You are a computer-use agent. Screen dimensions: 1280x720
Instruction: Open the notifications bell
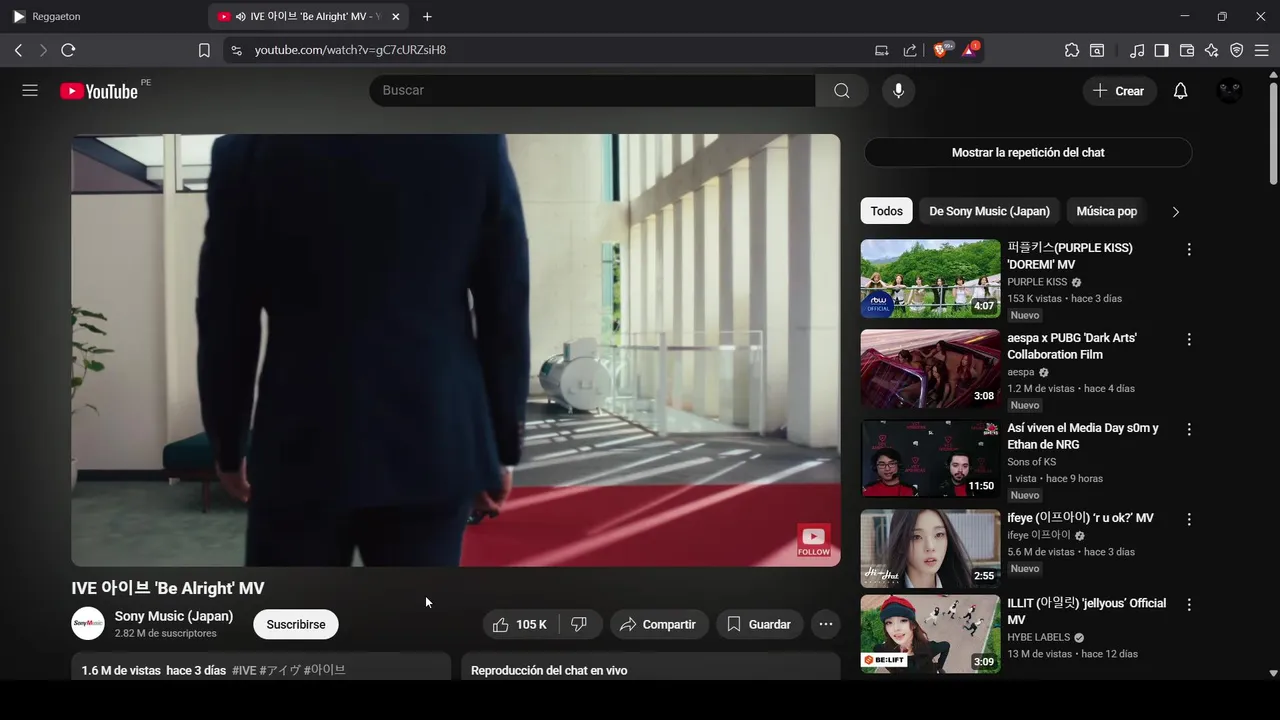coord(1180,91)
